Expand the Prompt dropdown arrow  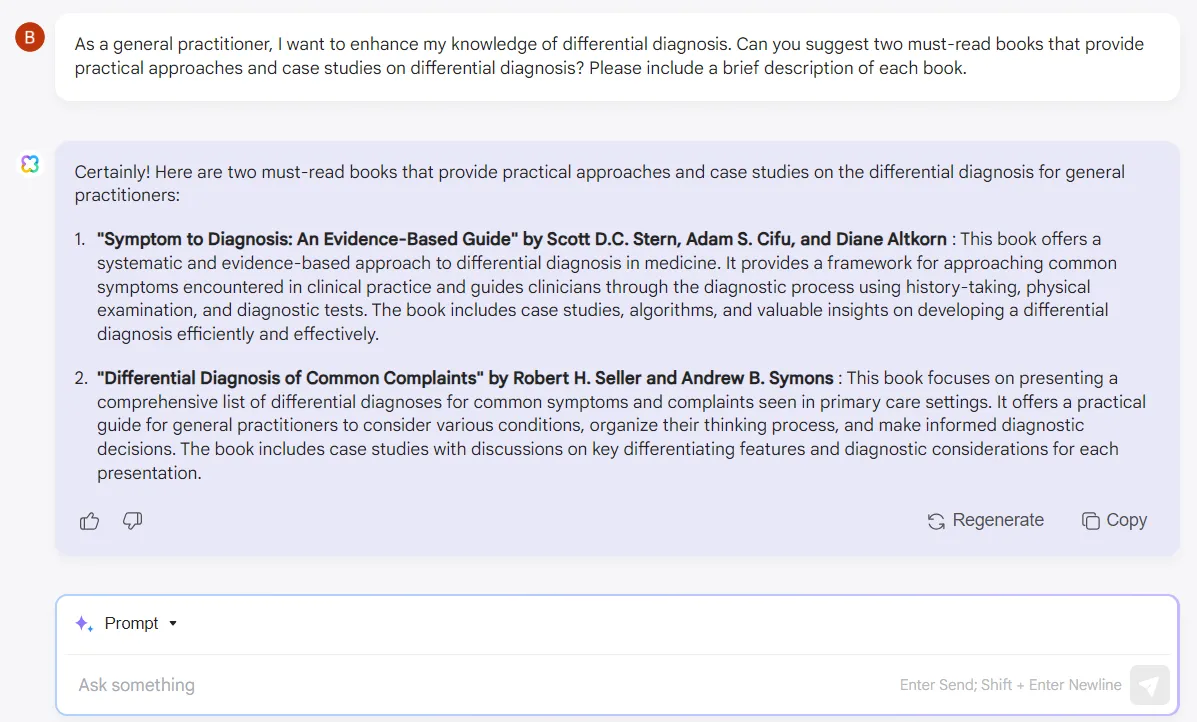[173, 624]
